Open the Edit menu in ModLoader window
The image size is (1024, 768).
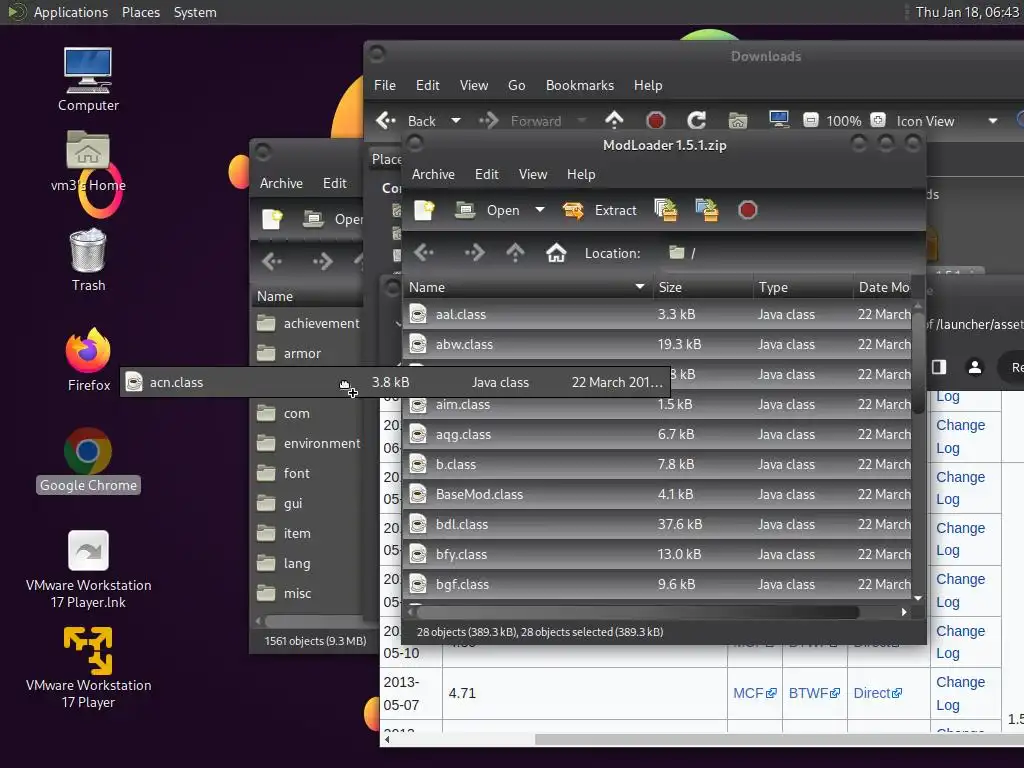(x=487, y=174)
